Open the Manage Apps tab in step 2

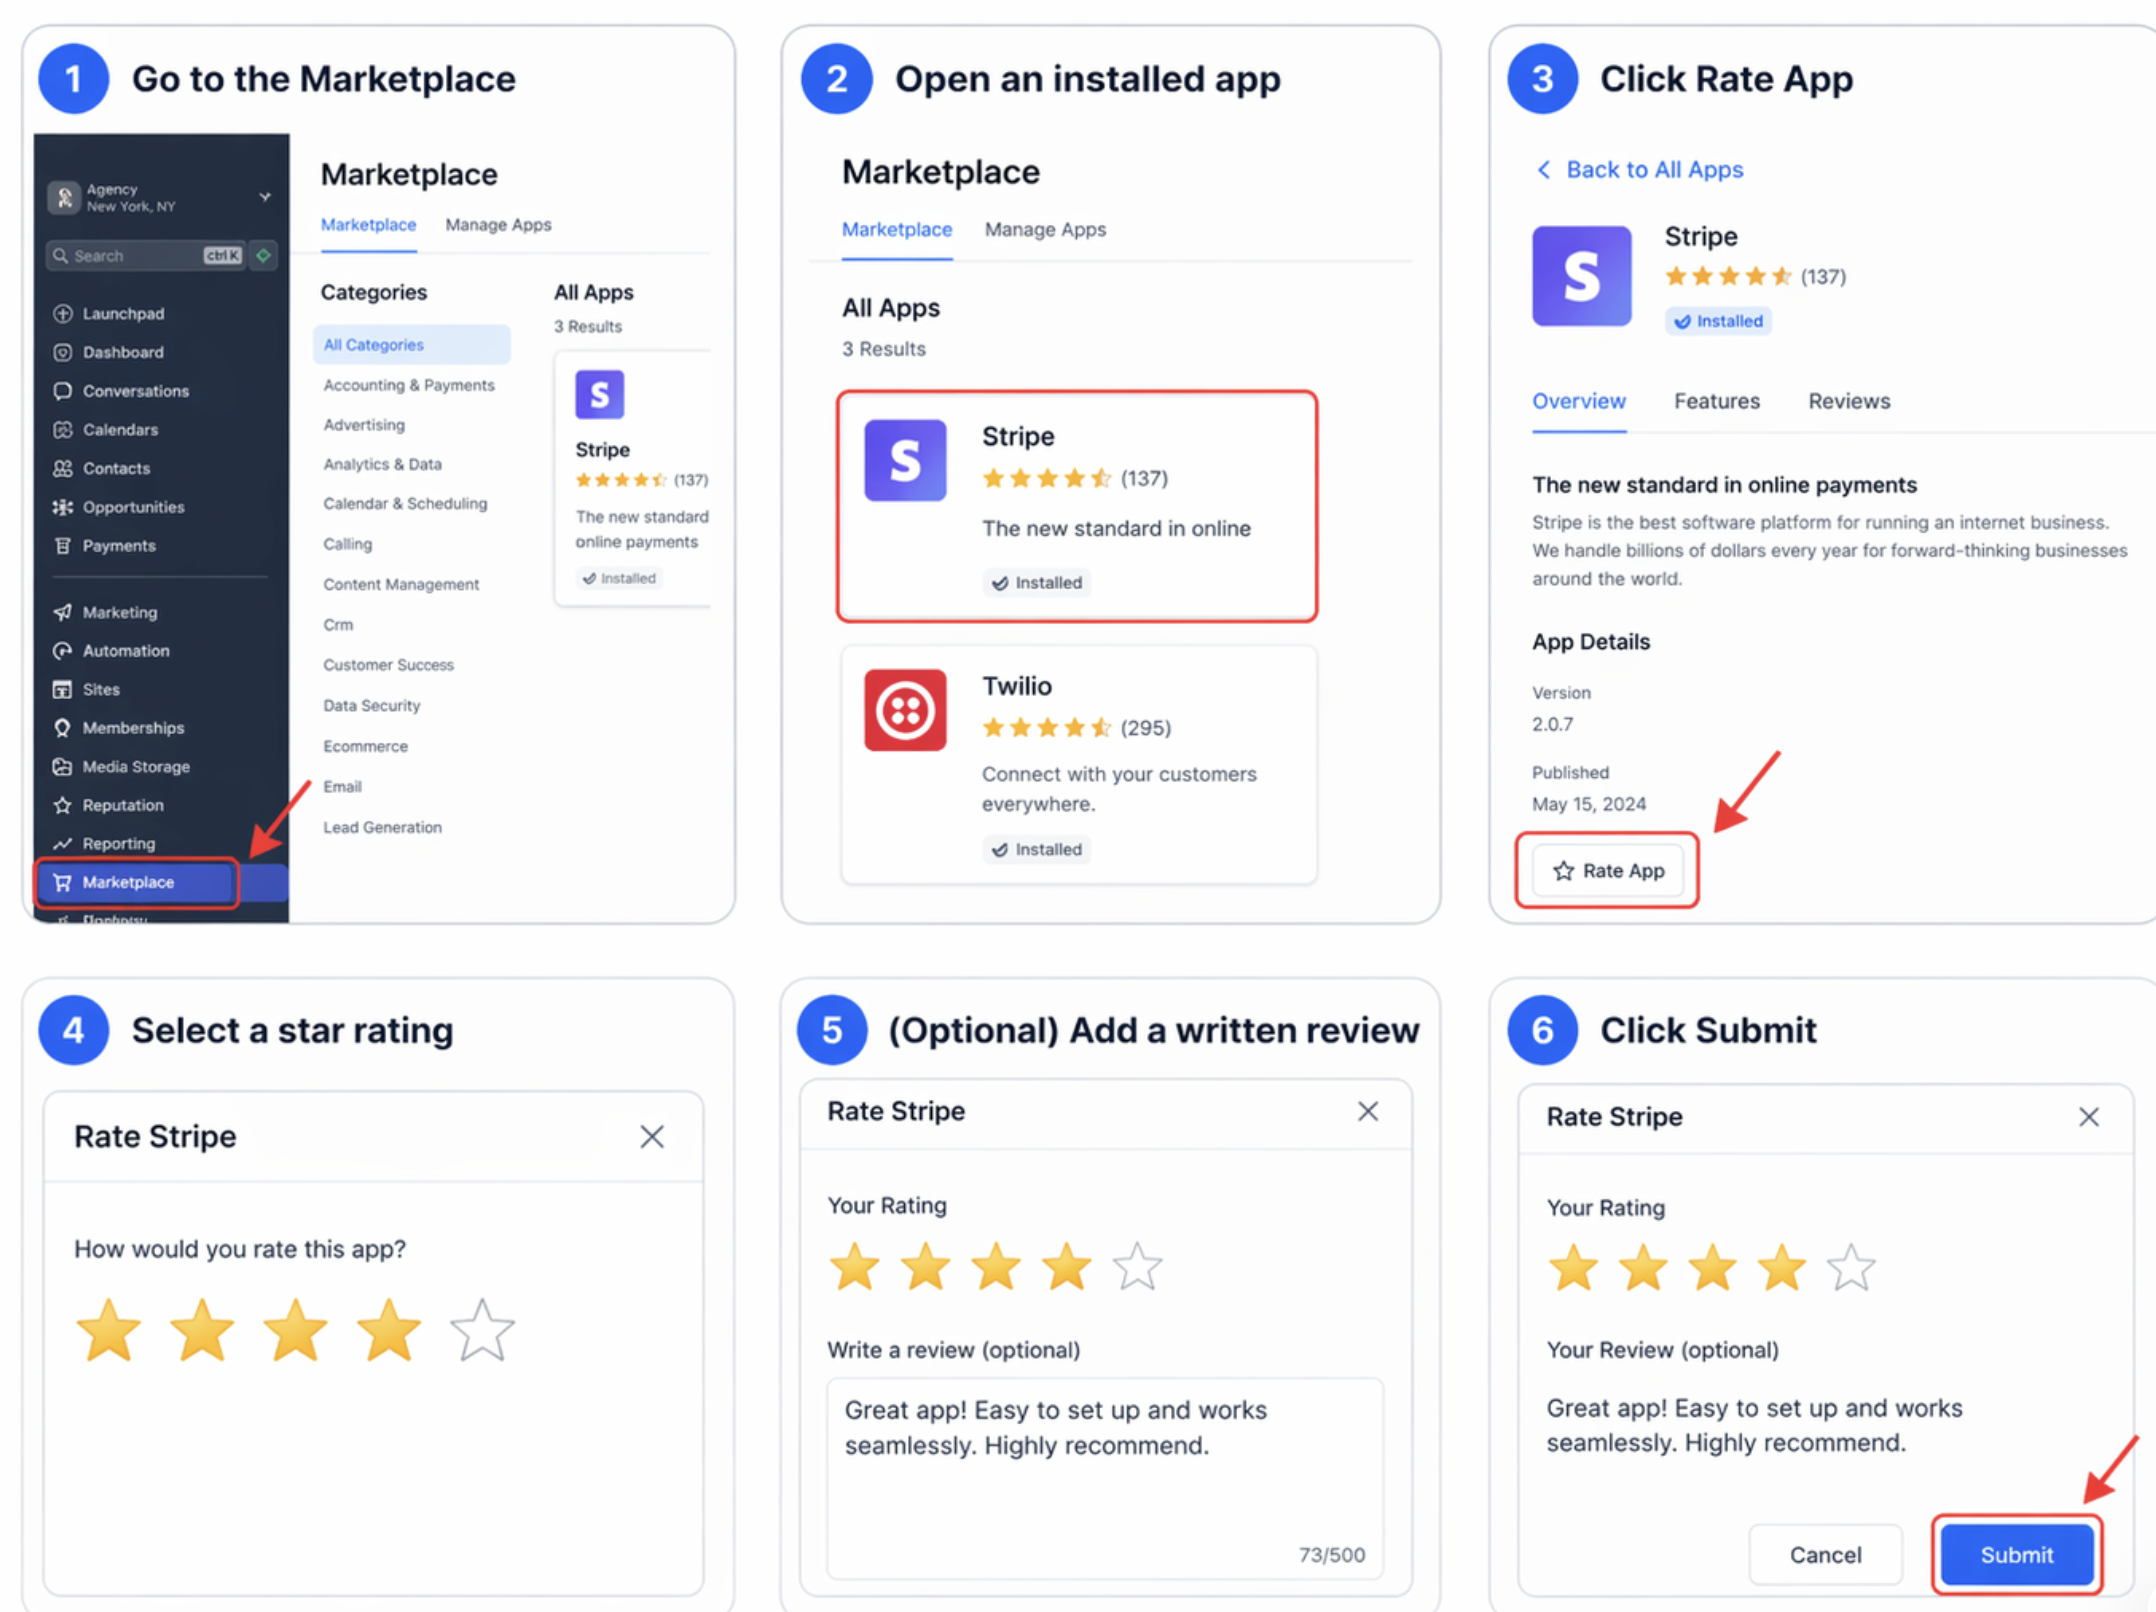click(x=1045, y=230)
